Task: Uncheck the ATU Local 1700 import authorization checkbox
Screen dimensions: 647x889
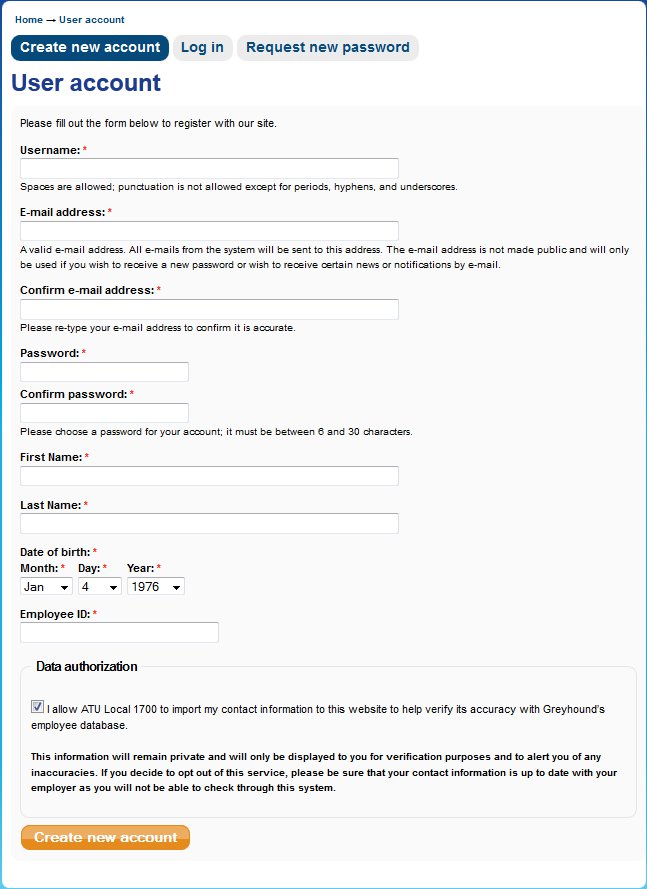Action: 38,706
